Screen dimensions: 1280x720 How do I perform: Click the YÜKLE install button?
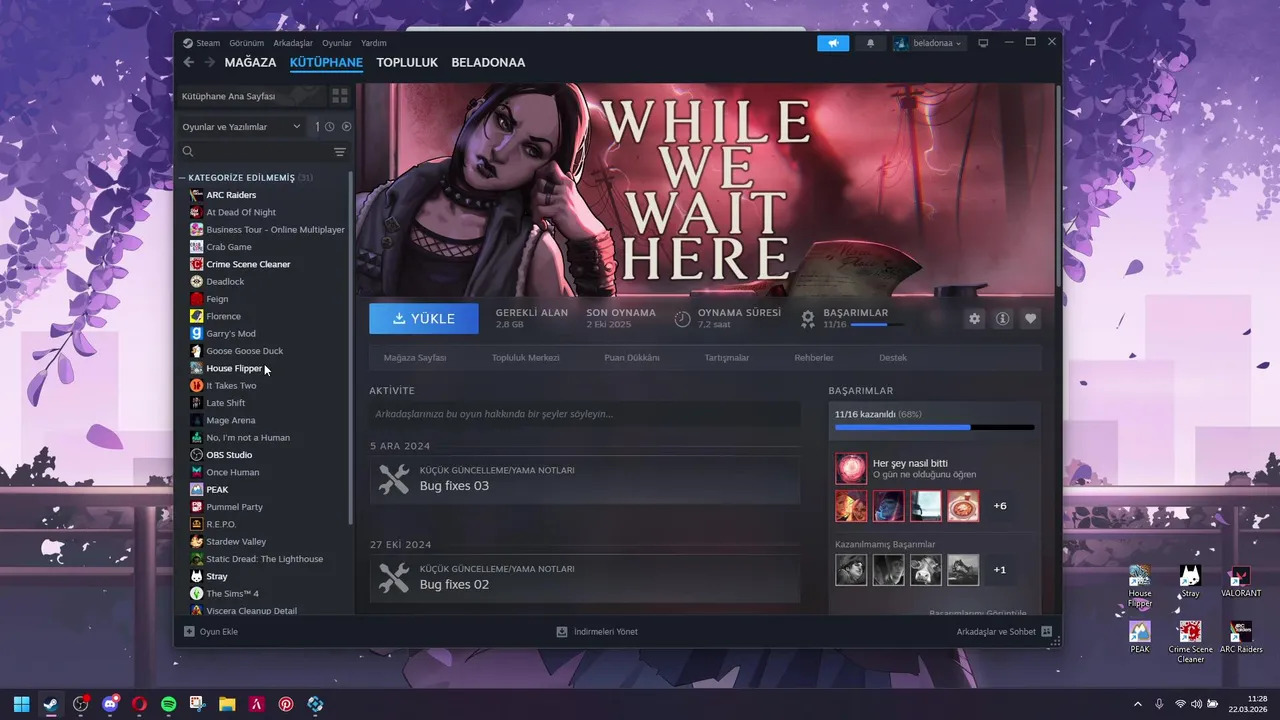(x=424, y=318)
